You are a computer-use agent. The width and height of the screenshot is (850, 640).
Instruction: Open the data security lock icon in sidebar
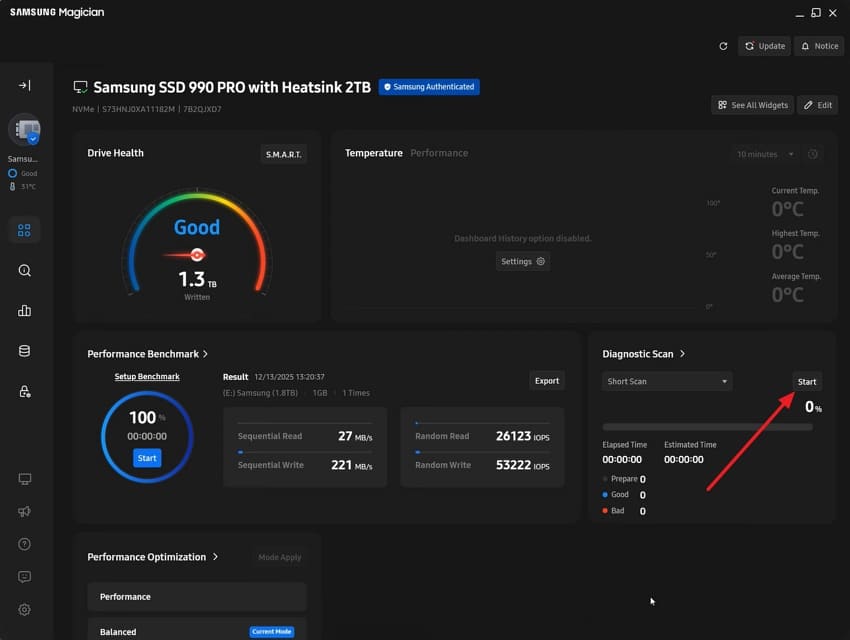pyautogui.click(x=24, y=391)
